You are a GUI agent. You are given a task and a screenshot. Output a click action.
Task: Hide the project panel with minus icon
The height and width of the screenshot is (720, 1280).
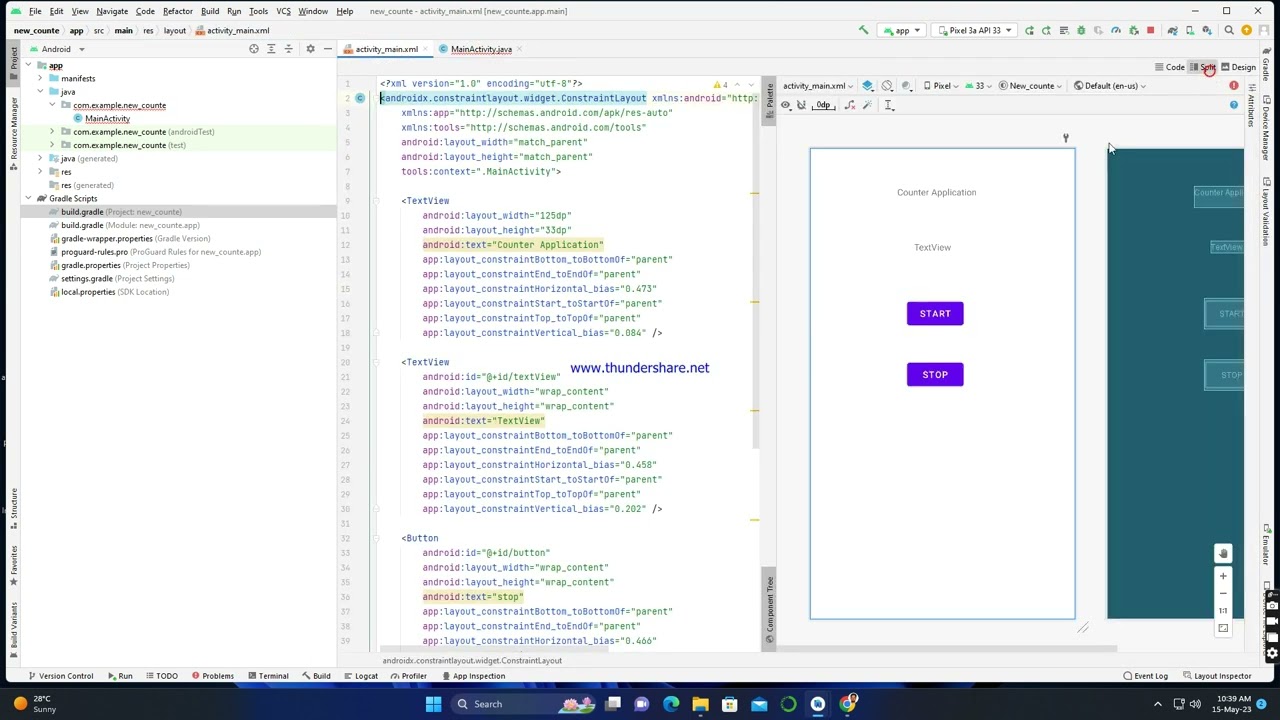(328, 49)
